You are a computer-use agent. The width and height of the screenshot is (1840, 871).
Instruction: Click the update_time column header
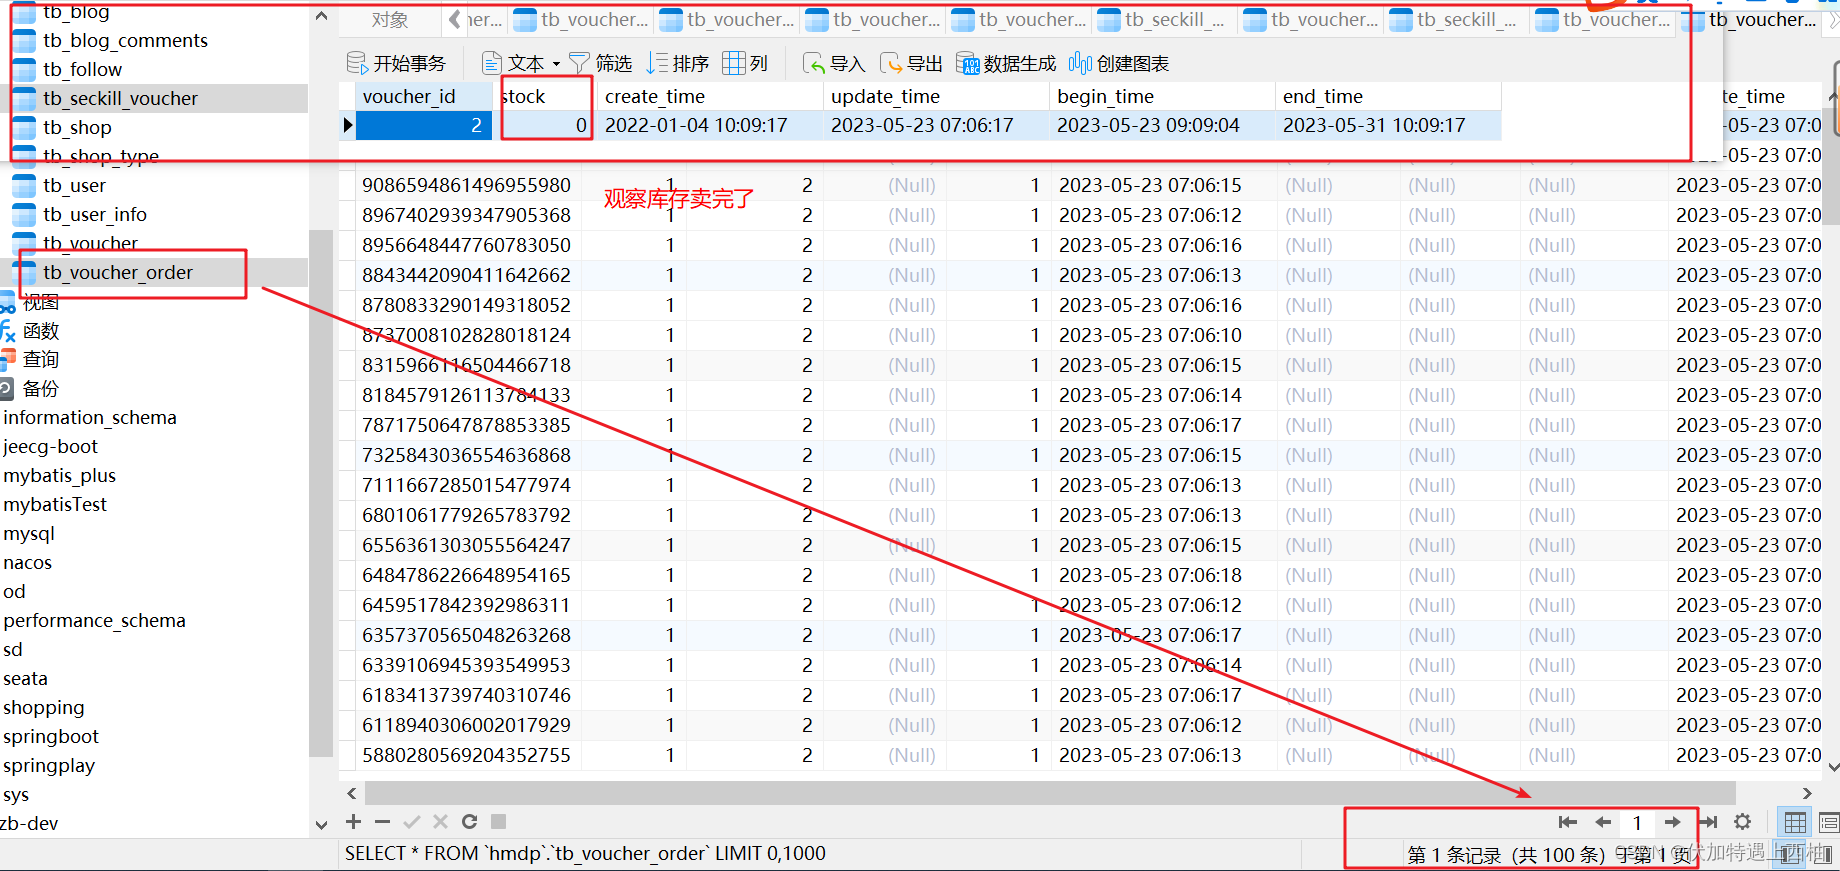(936, 96)
